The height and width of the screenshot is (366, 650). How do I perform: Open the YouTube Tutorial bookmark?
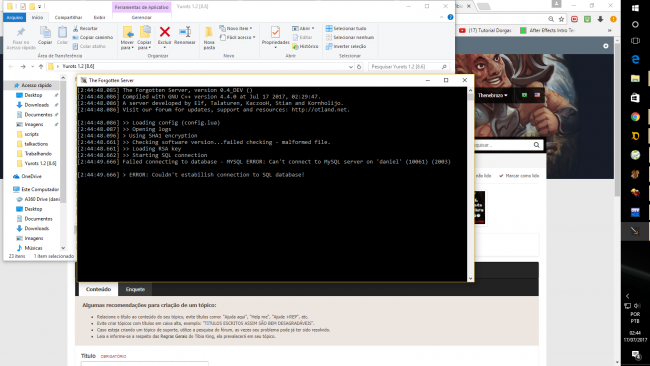(x=486, y=30)
